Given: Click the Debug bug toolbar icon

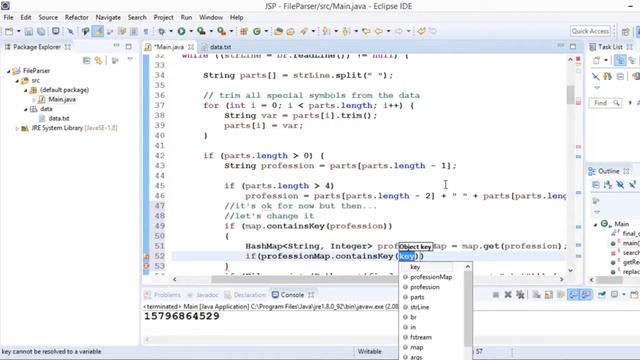Looking at the screenshot, I should [162, 31].
